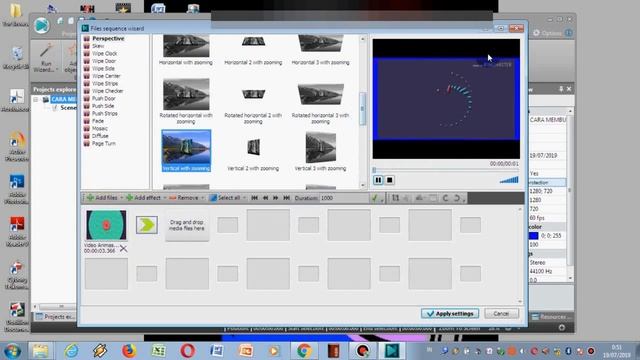Move to previous item icon
The image size is (640, 360).
point(265,198)
